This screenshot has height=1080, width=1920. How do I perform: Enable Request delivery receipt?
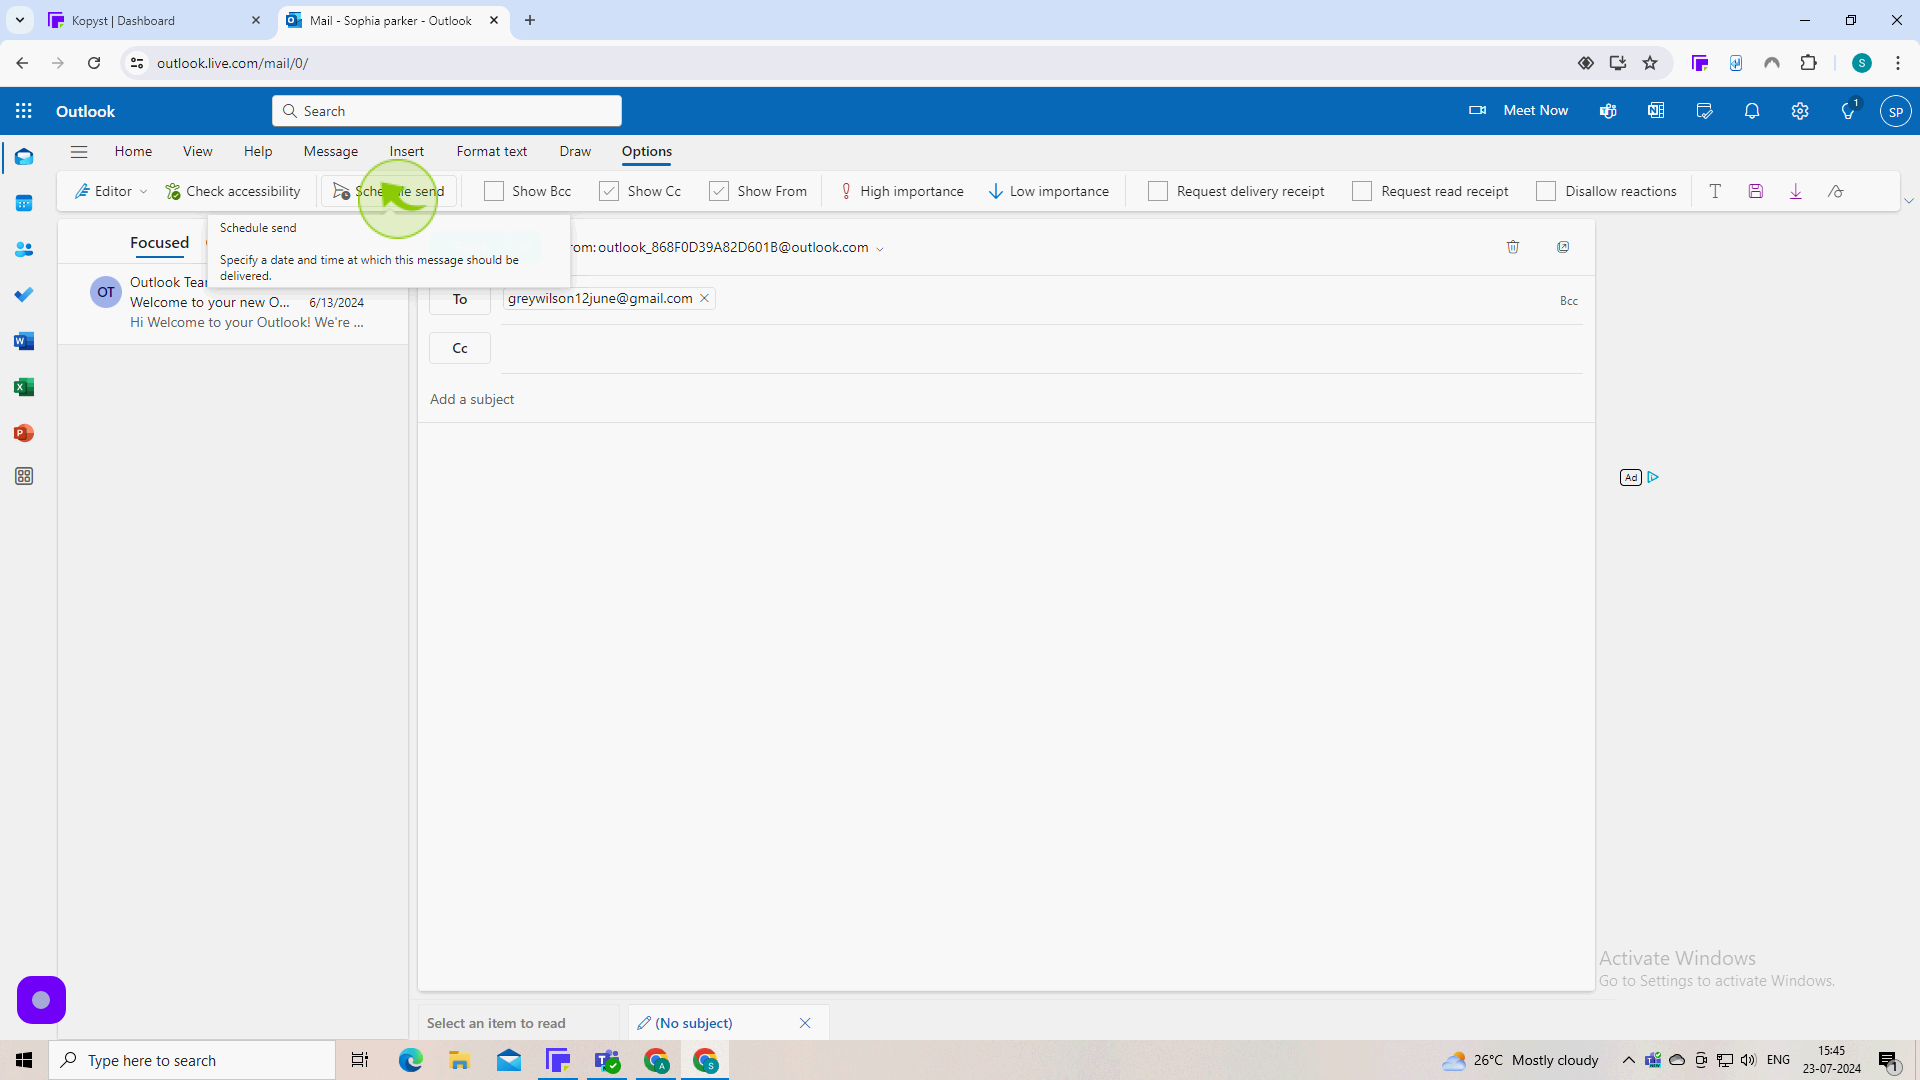coord(1158,191)
